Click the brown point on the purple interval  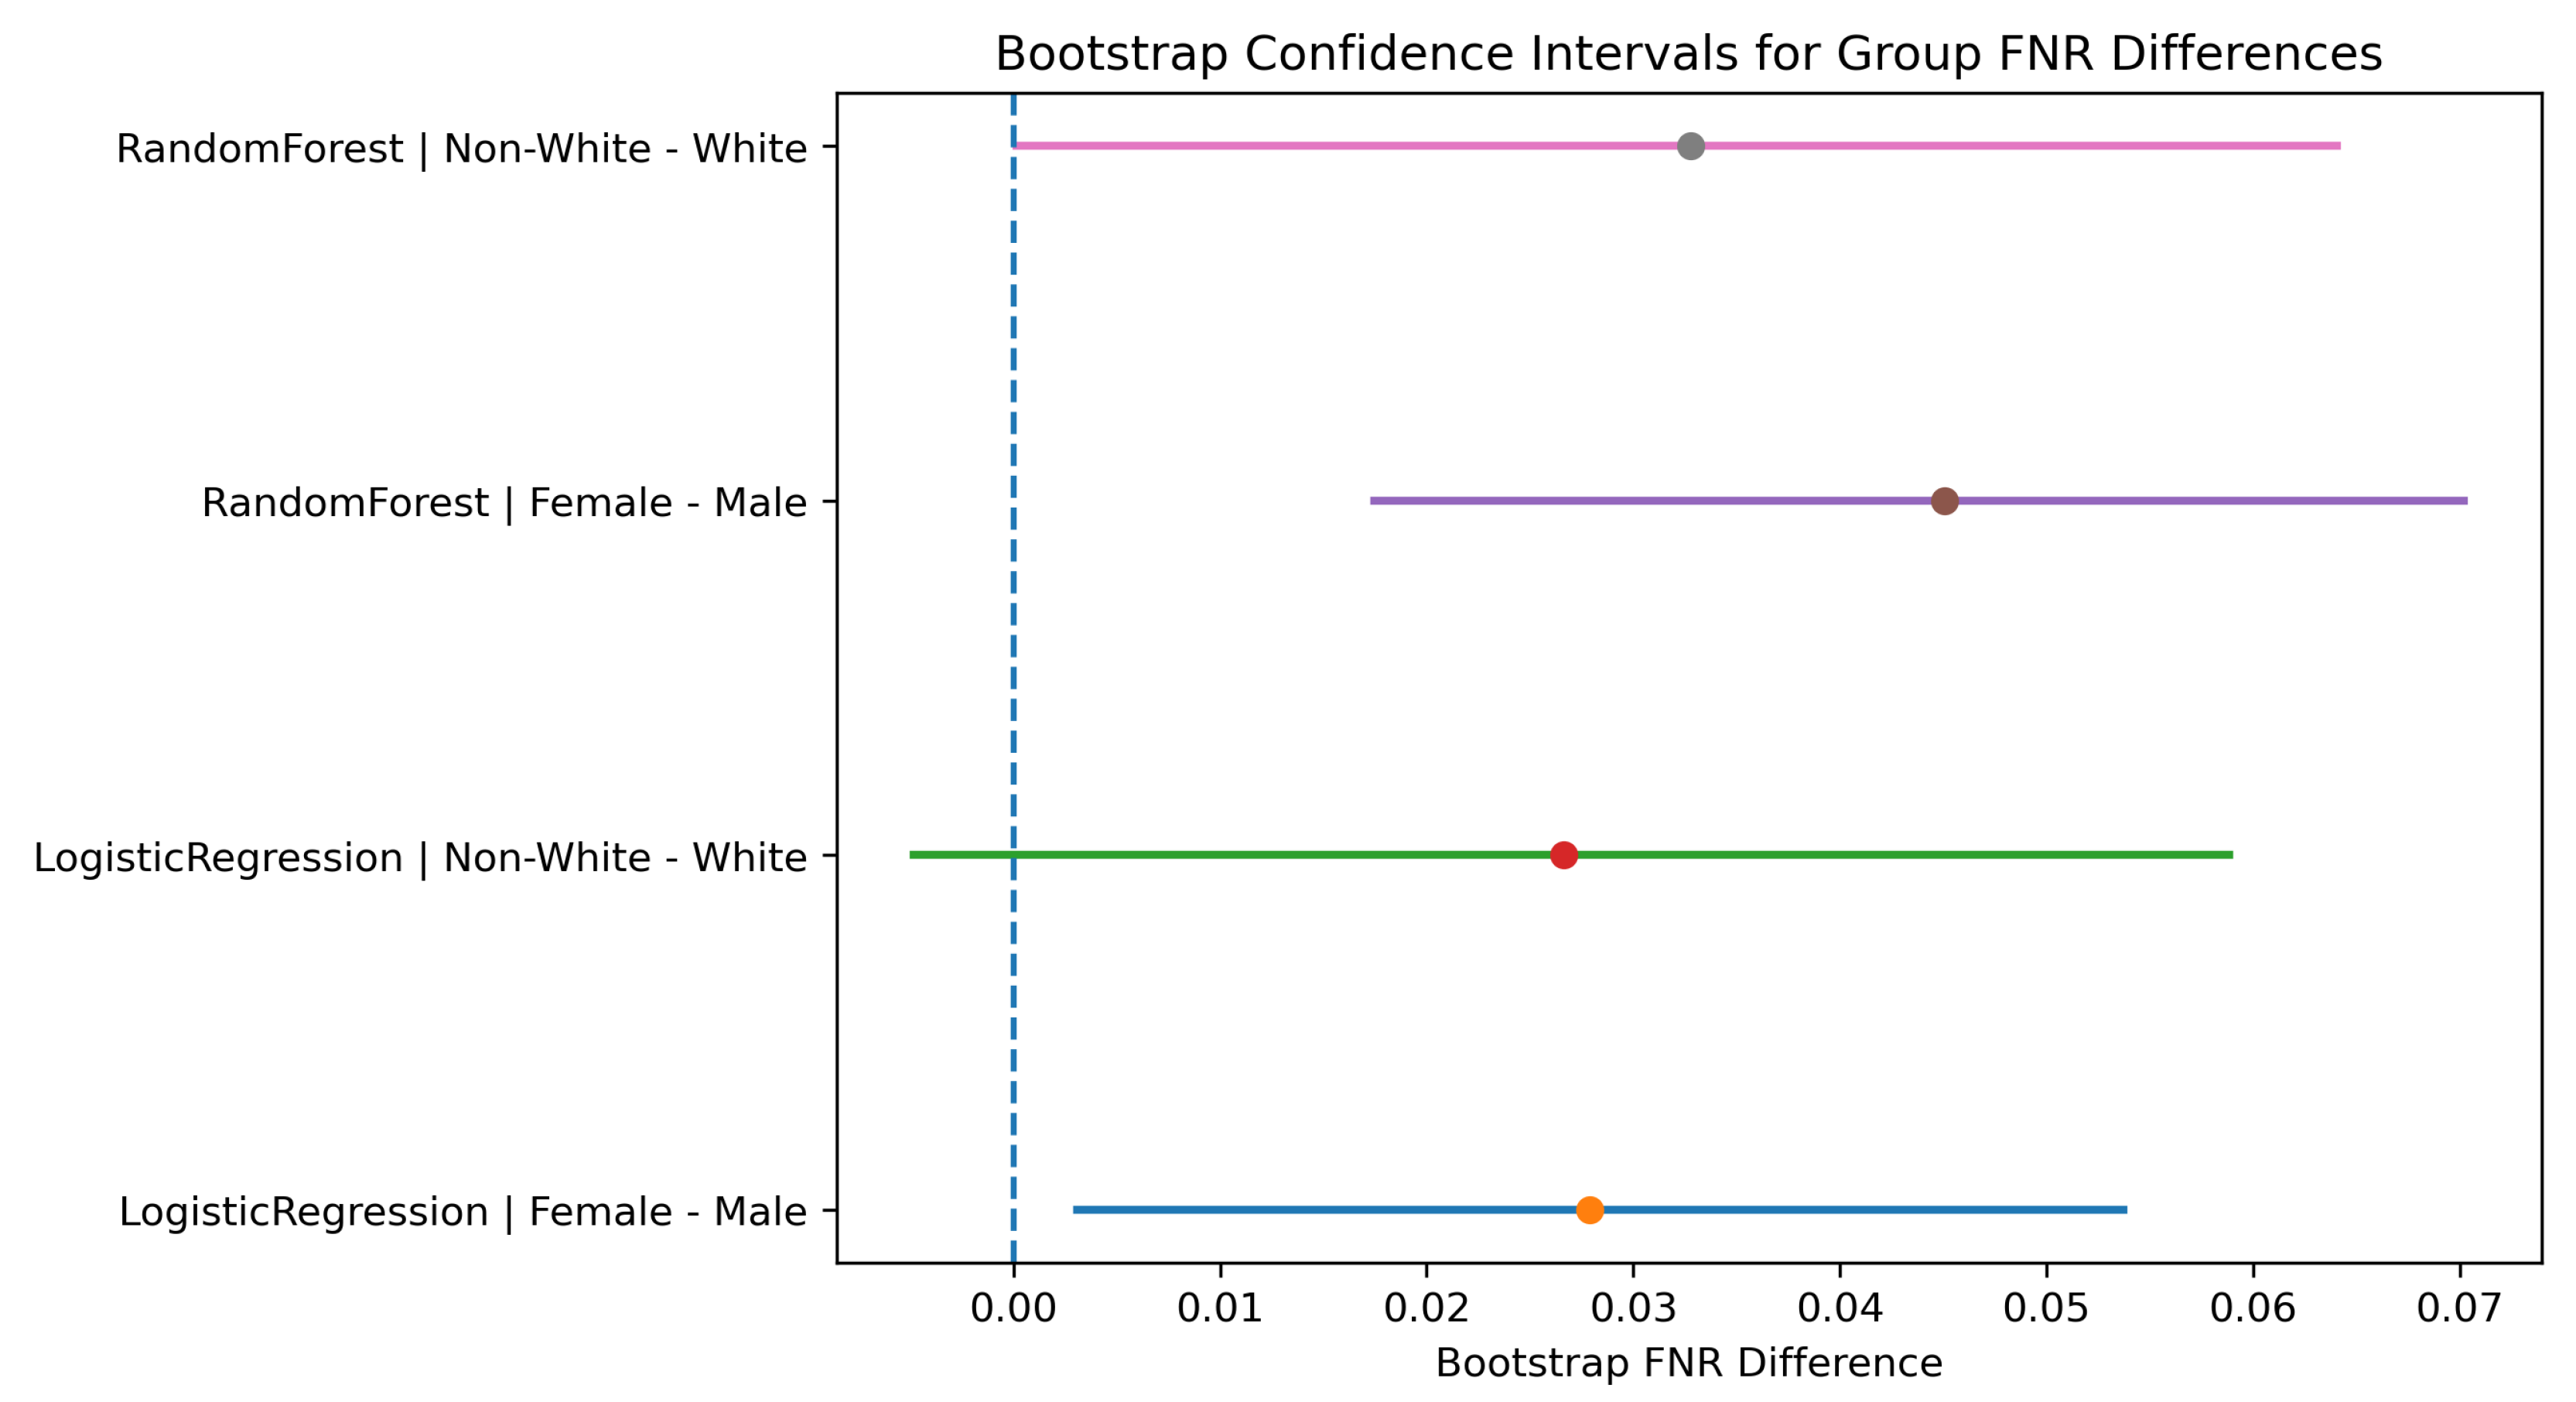coord(1944,500)
